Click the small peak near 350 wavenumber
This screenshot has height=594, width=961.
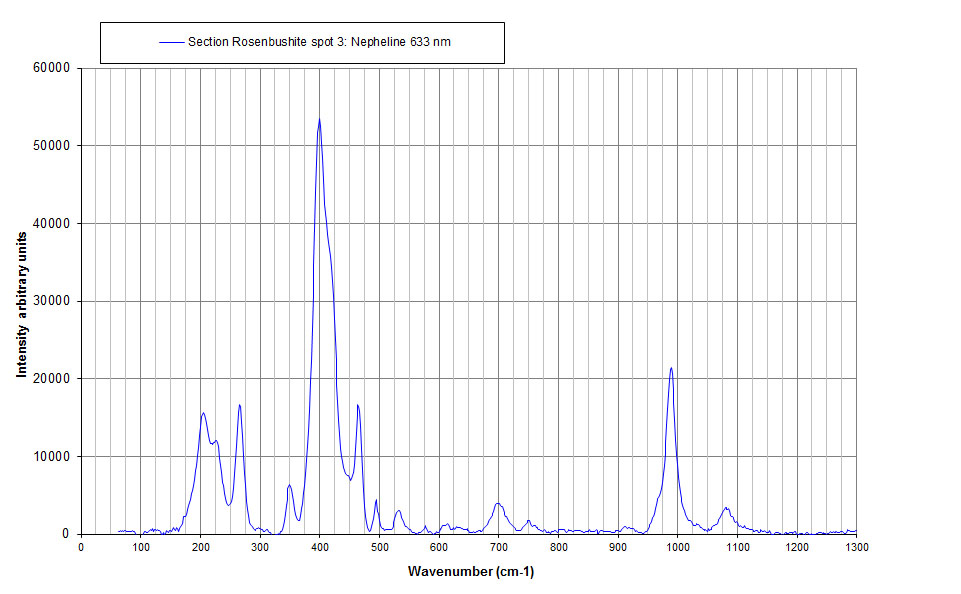point(289,485)
